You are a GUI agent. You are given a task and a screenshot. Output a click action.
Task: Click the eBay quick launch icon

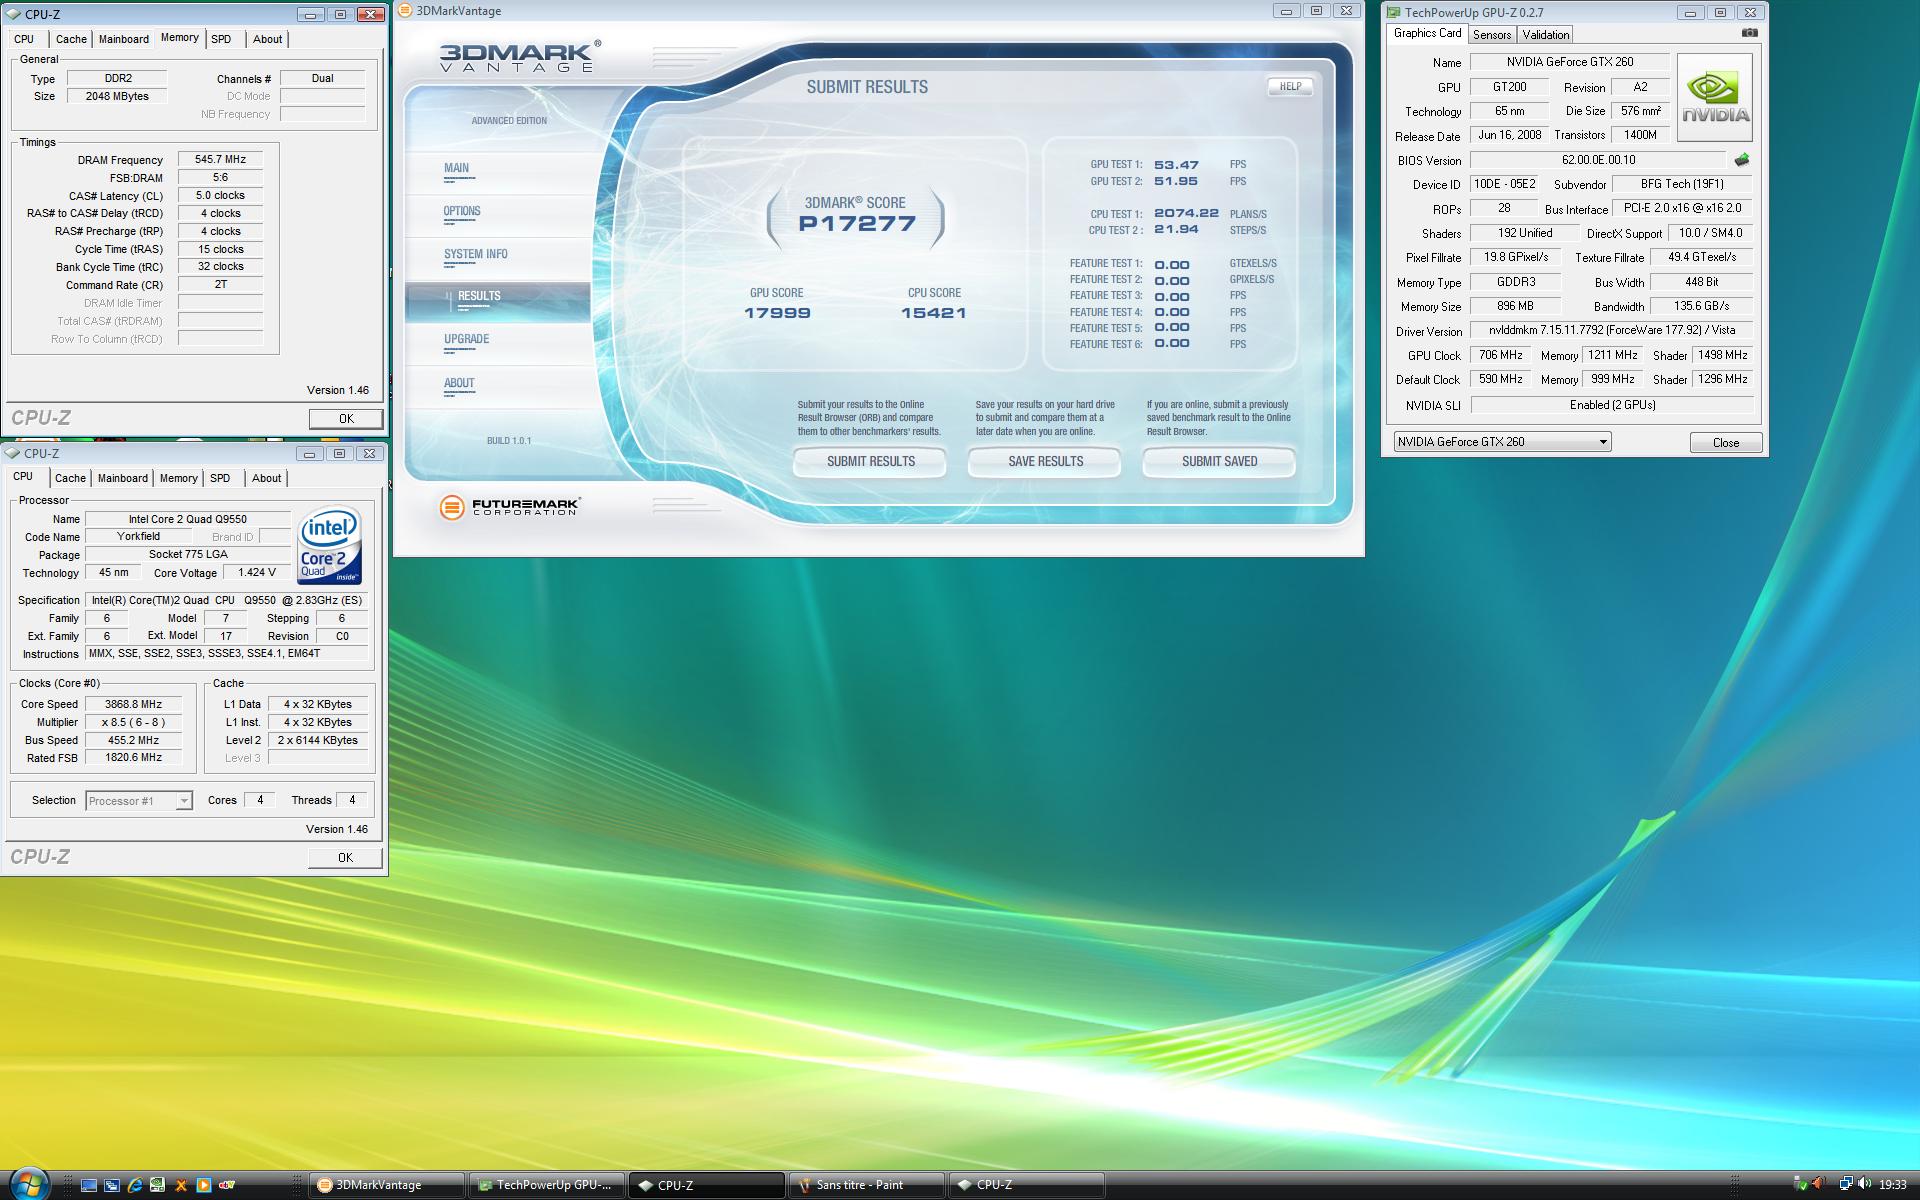point(227,1185)
